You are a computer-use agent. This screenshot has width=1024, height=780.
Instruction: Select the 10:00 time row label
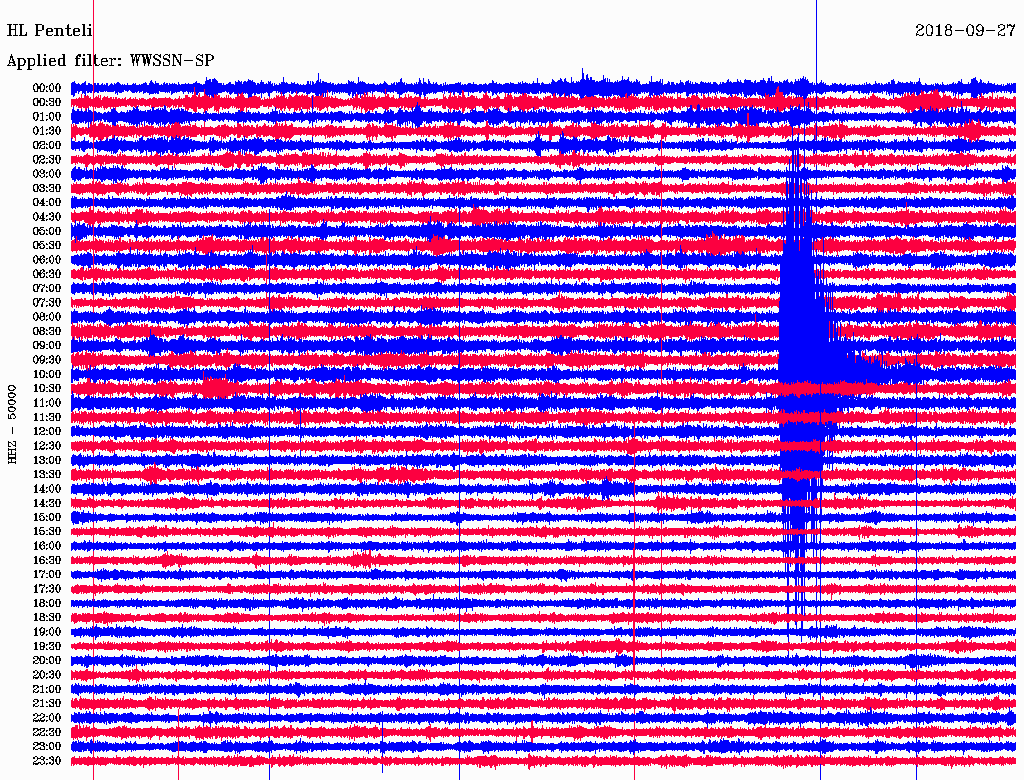[x=46, y=374]
